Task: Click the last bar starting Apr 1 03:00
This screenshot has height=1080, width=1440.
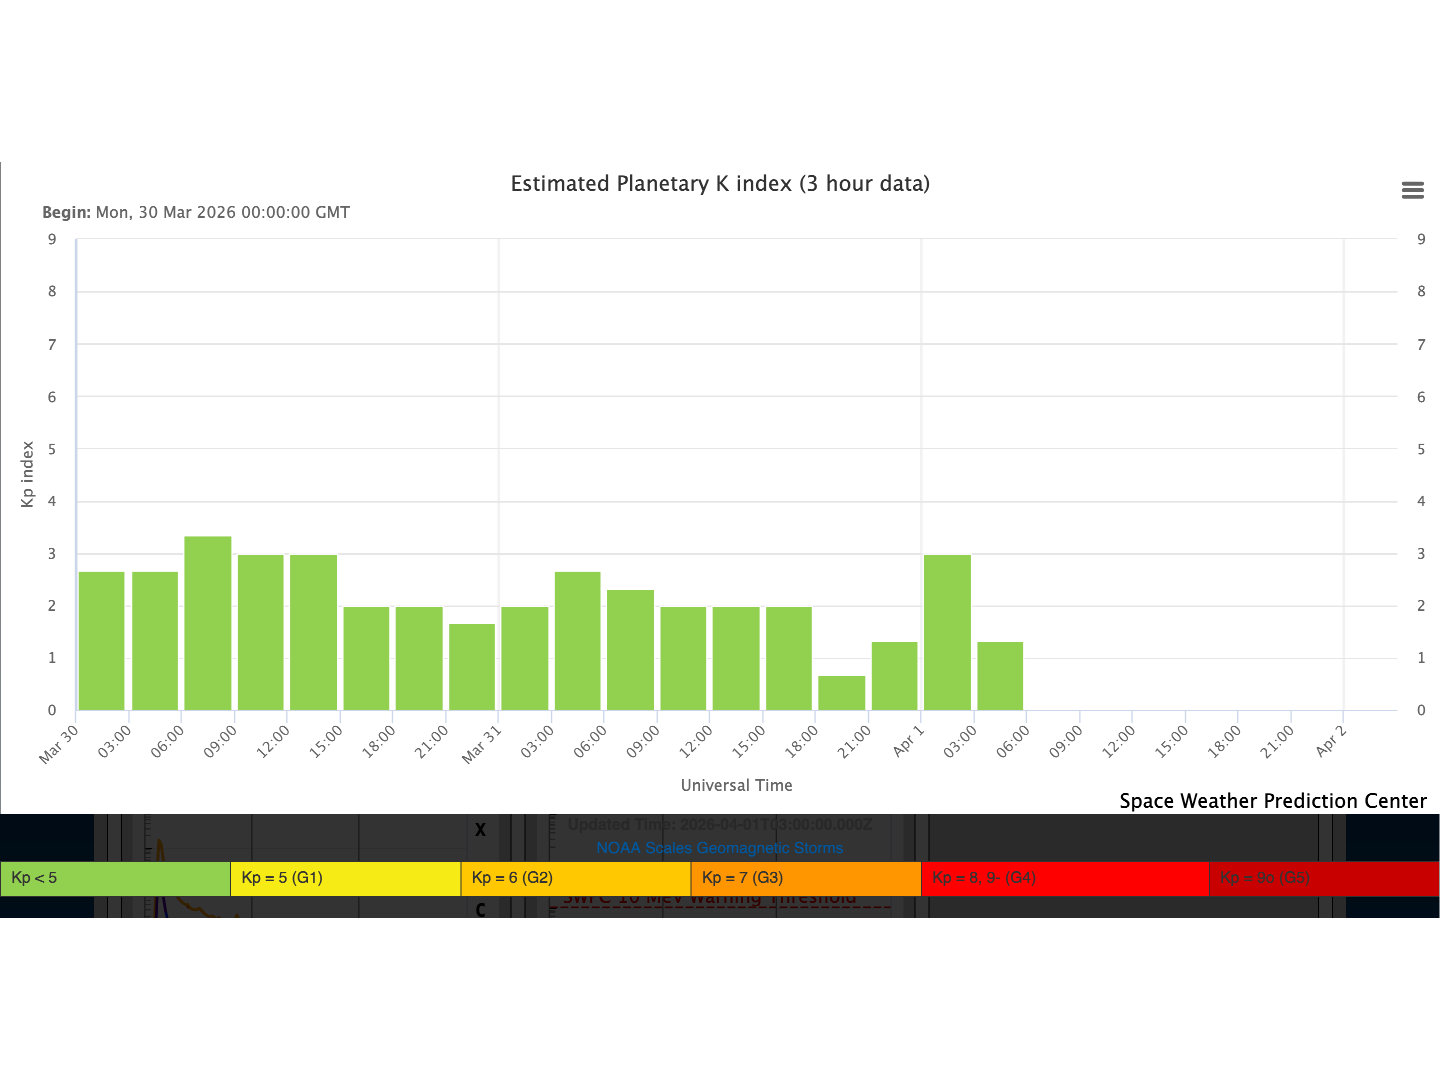Action: (x=1000, y=676)
